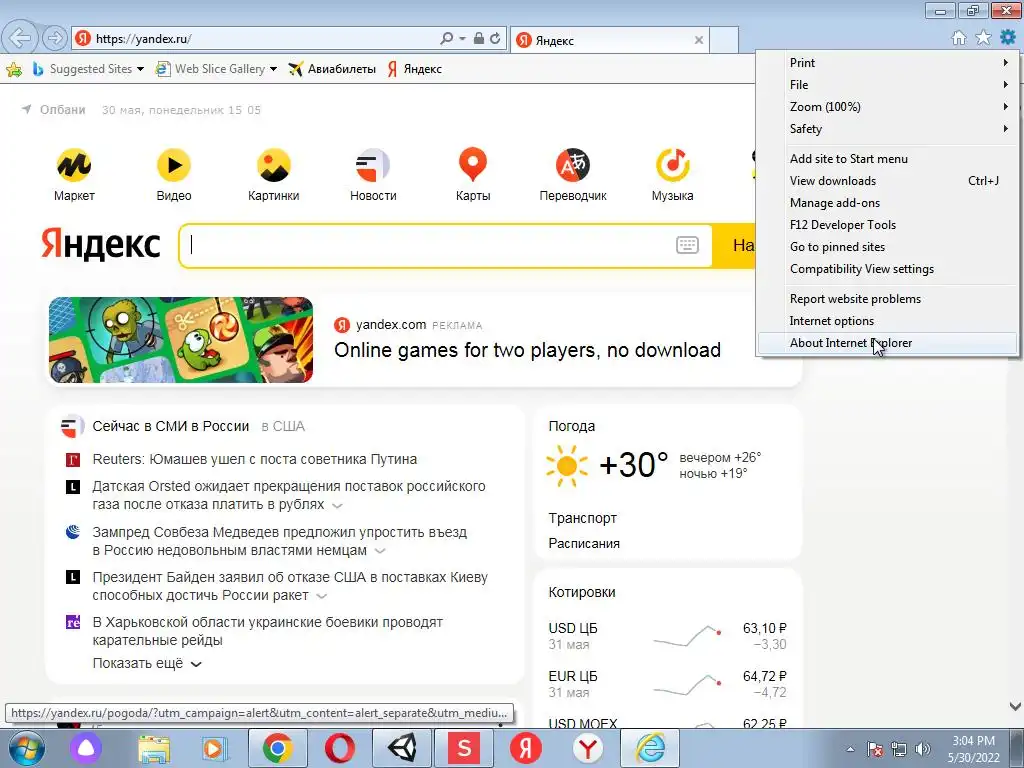This screenshot has height=768, width=1024.
Task: Open address bar search dropdown arrow
Action: (x=462, y=39)
